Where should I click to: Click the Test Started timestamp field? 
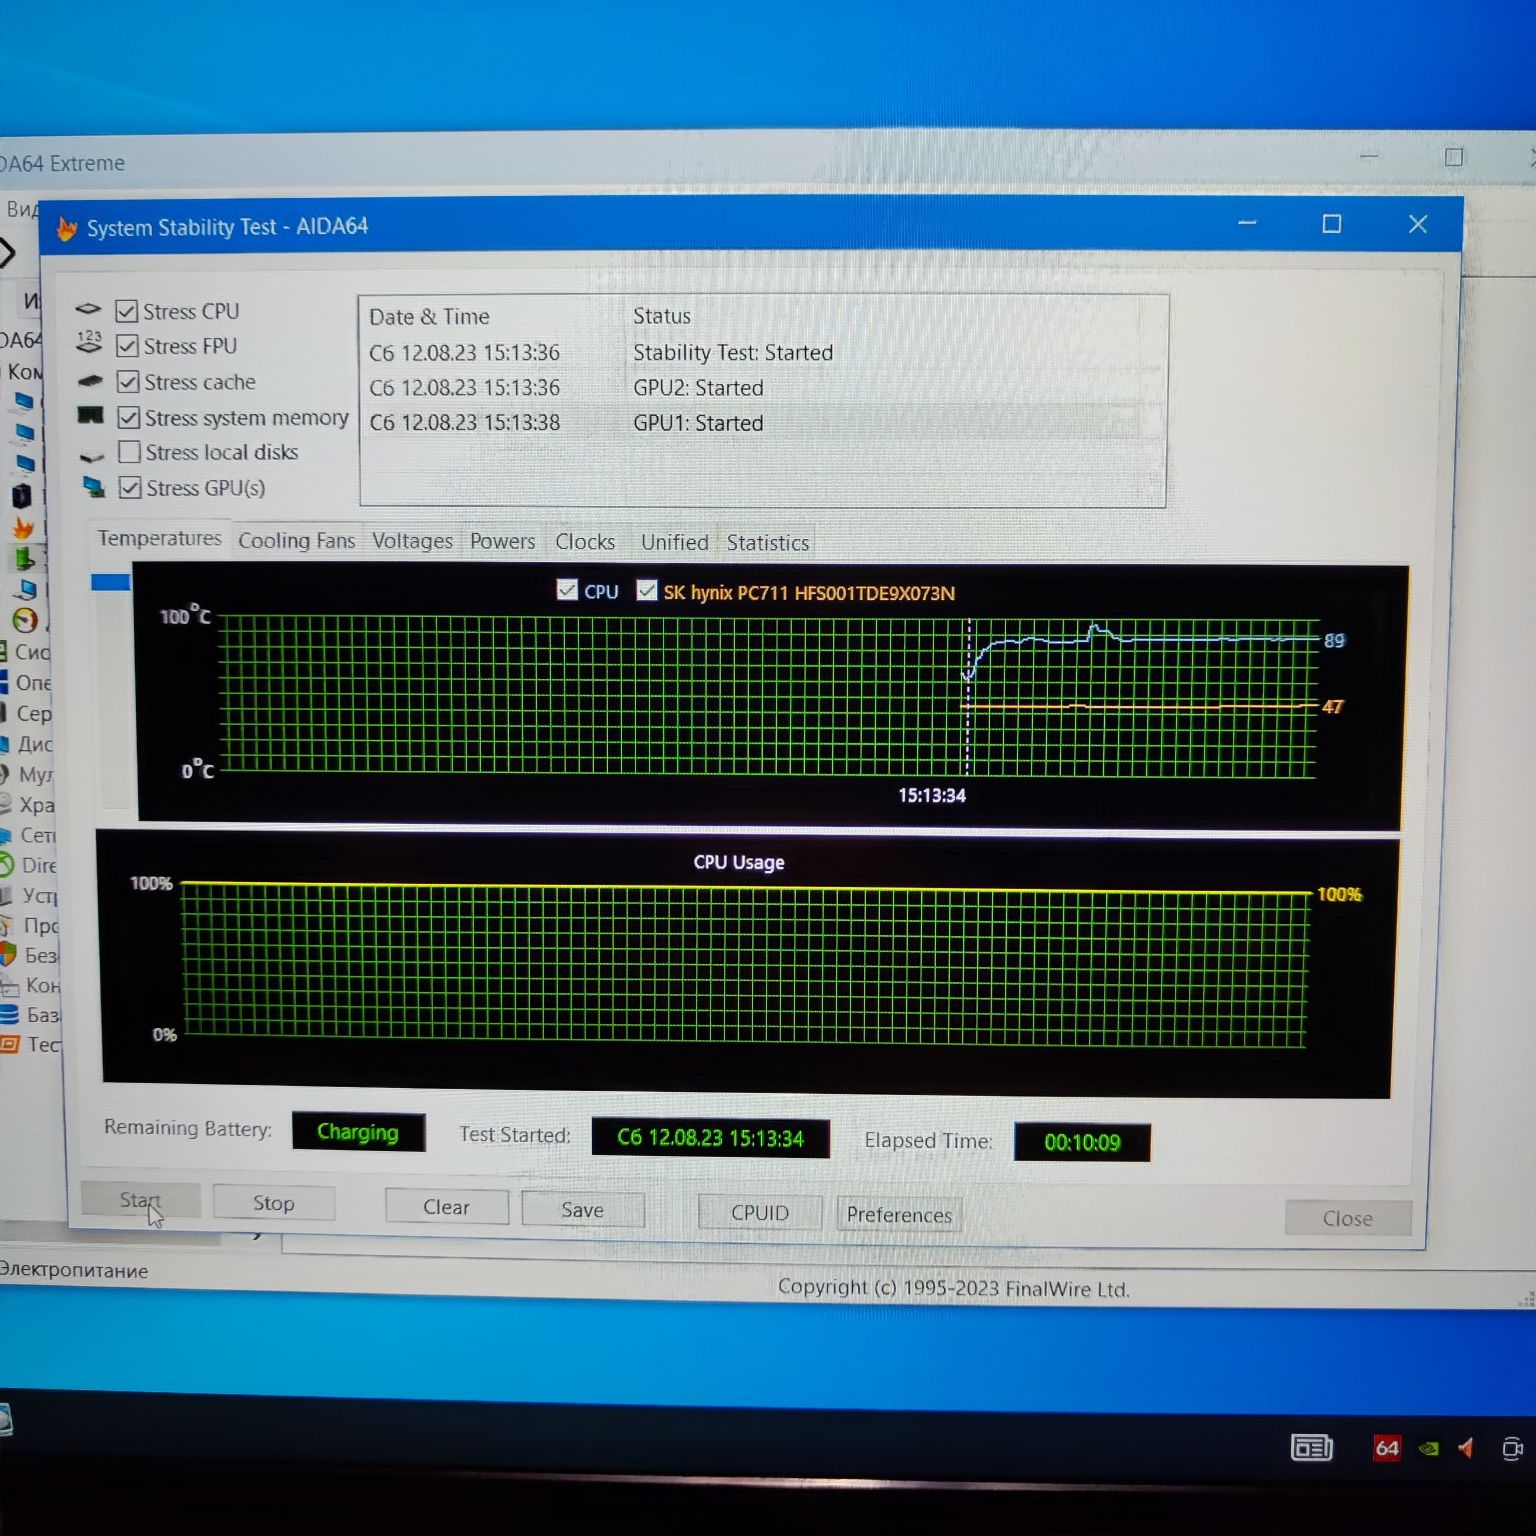710,1138
